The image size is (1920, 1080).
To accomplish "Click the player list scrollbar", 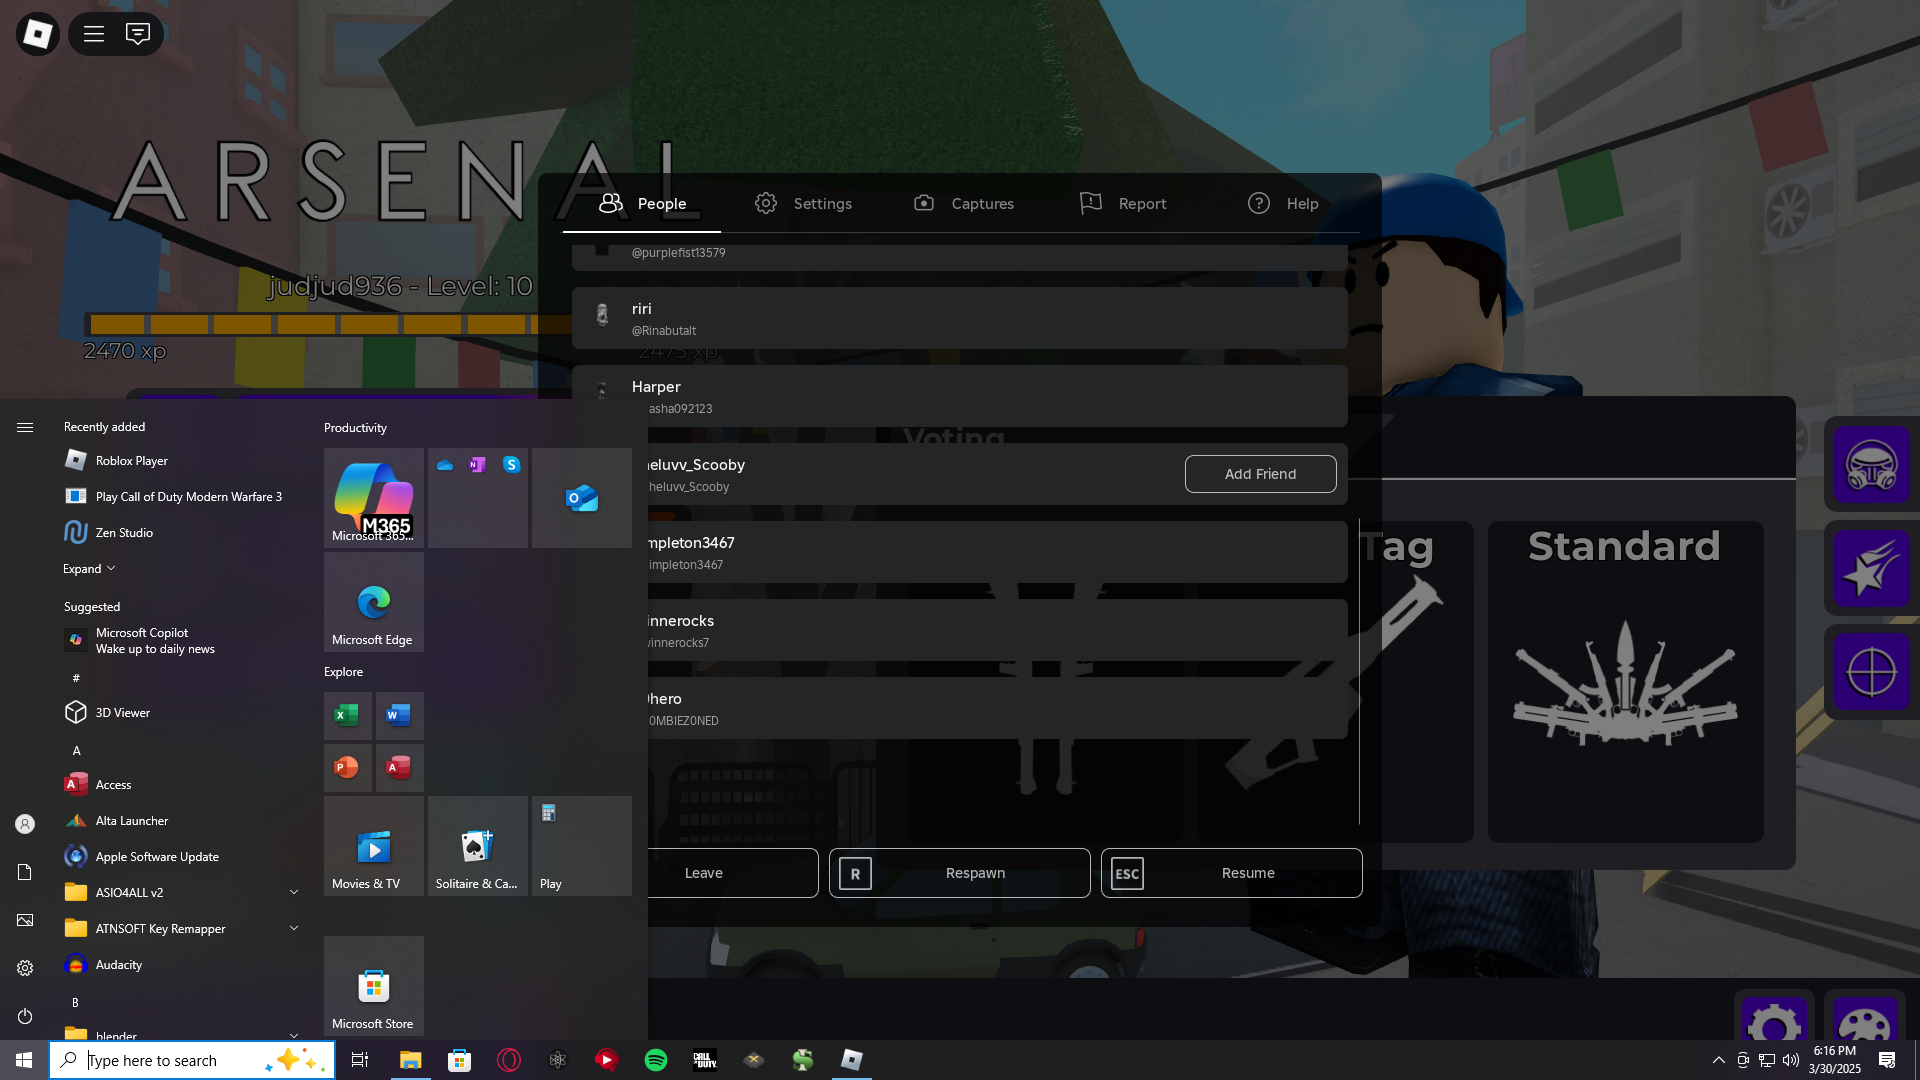I will point(1359,670).
